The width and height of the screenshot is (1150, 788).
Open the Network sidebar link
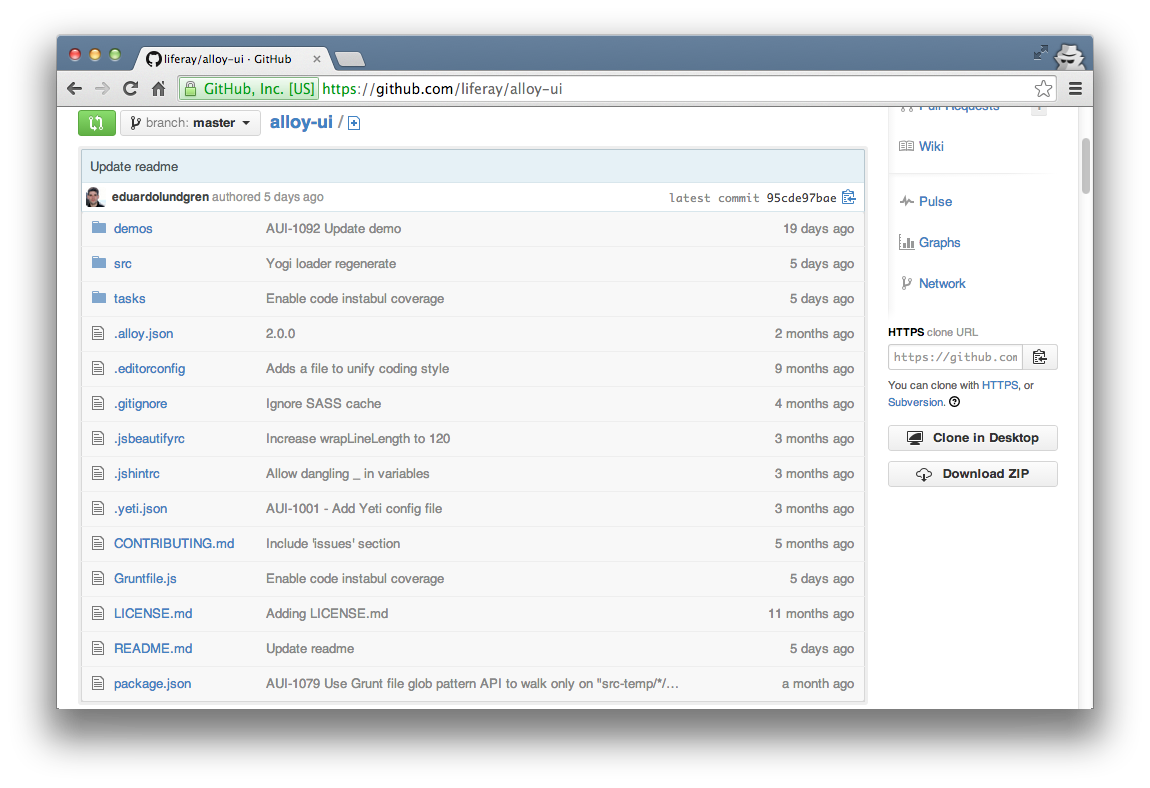pos(942,283)
